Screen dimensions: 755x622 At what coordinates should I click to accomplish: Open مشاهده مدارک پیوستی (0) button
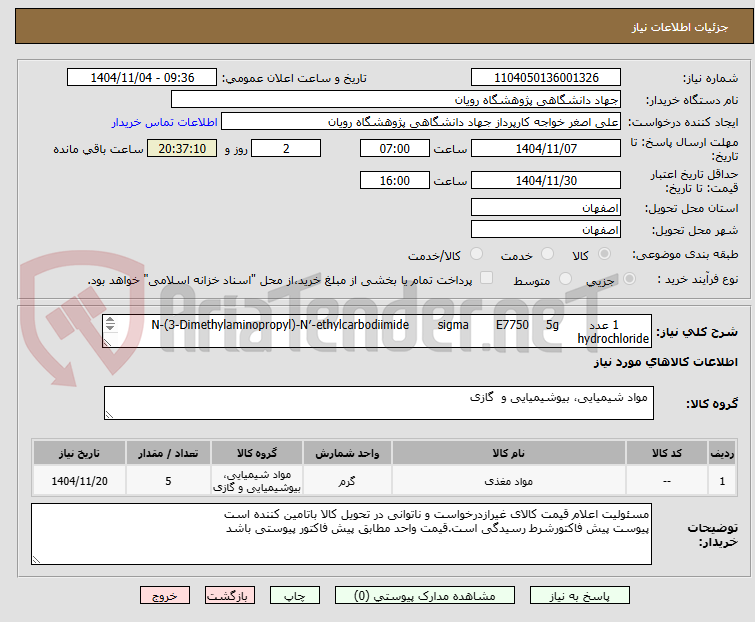click(x=425, y=596)
